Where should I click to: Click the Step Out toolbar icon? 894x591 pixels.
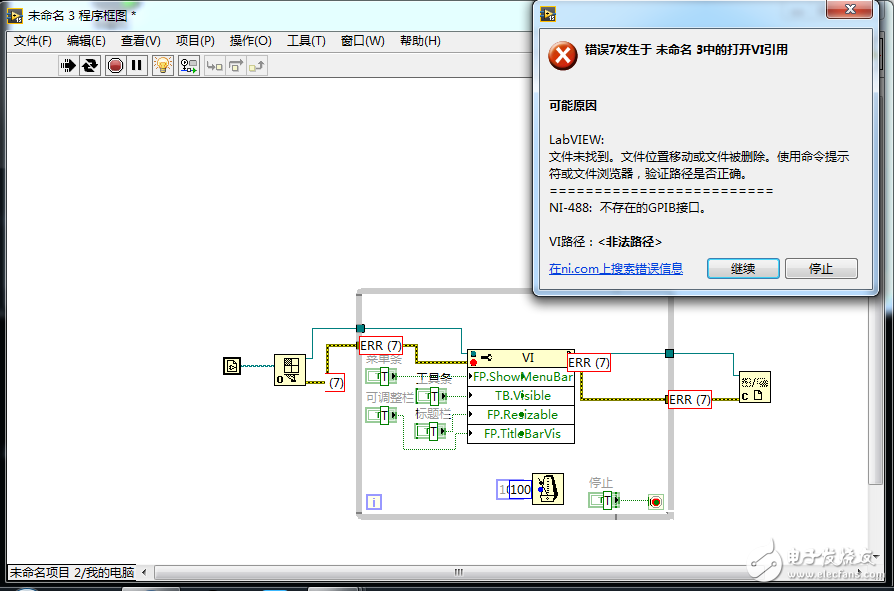pos(257,67)
